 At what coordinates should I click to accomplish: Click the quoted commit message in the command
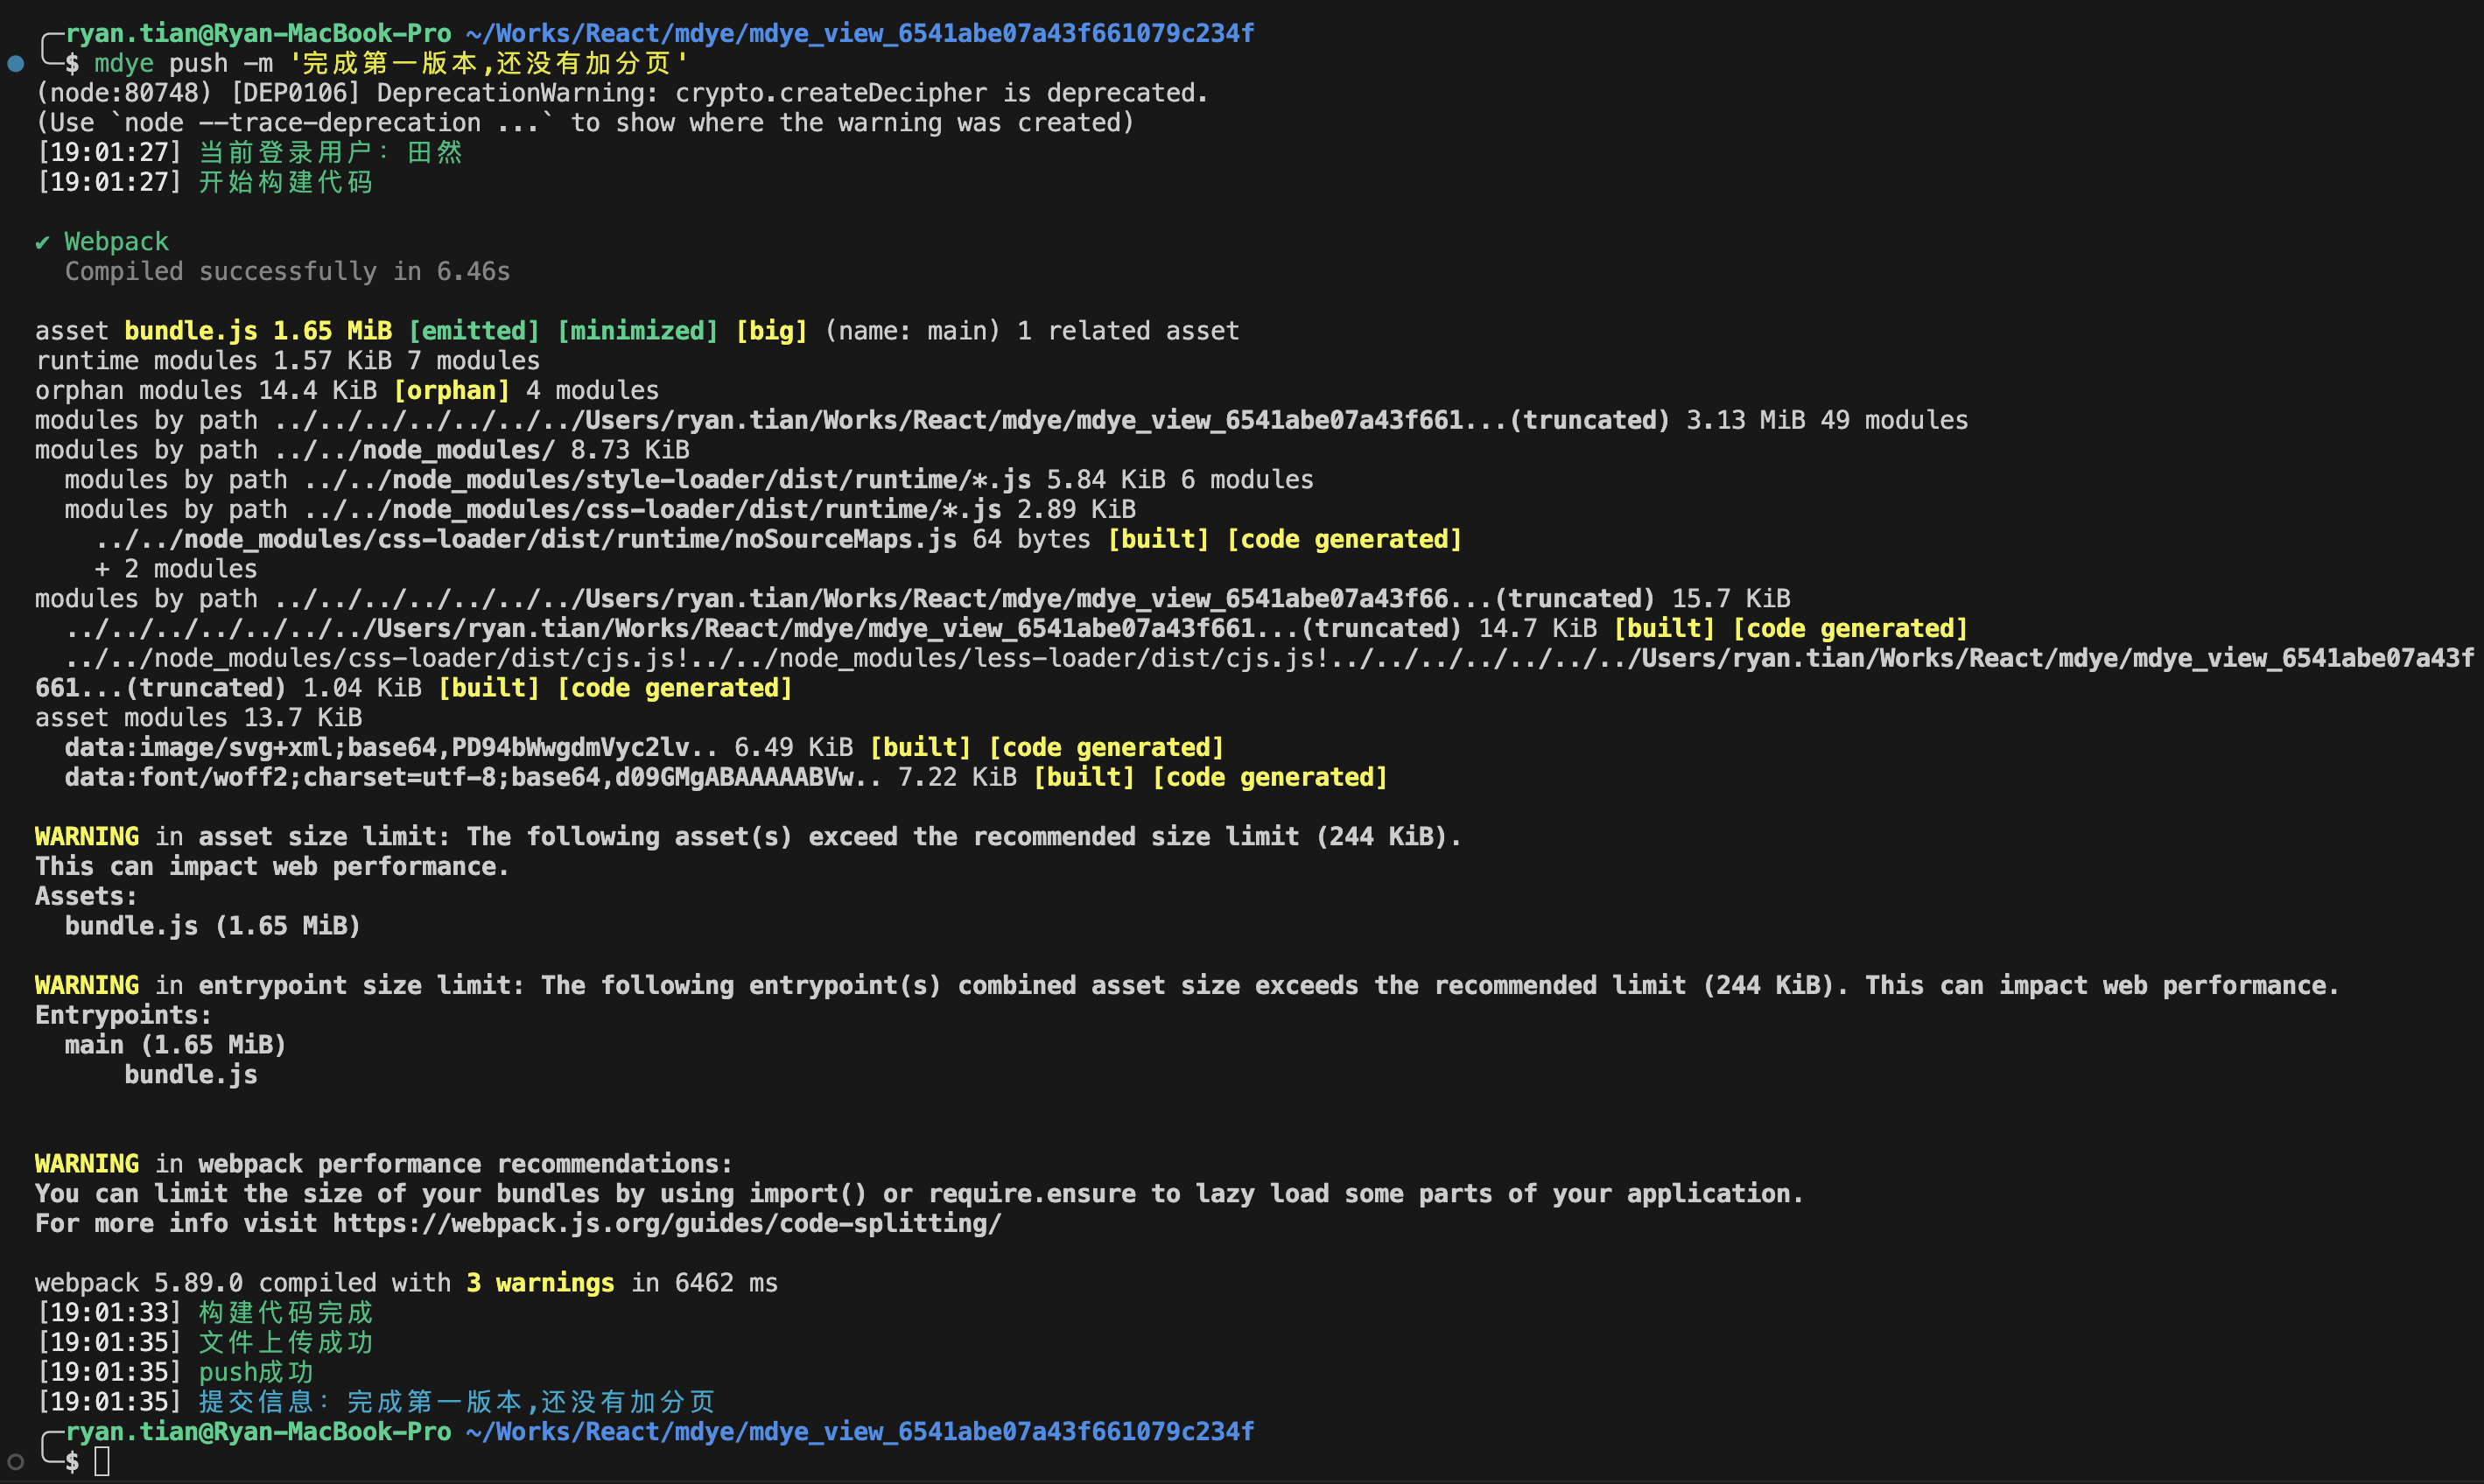pos(488,64)
